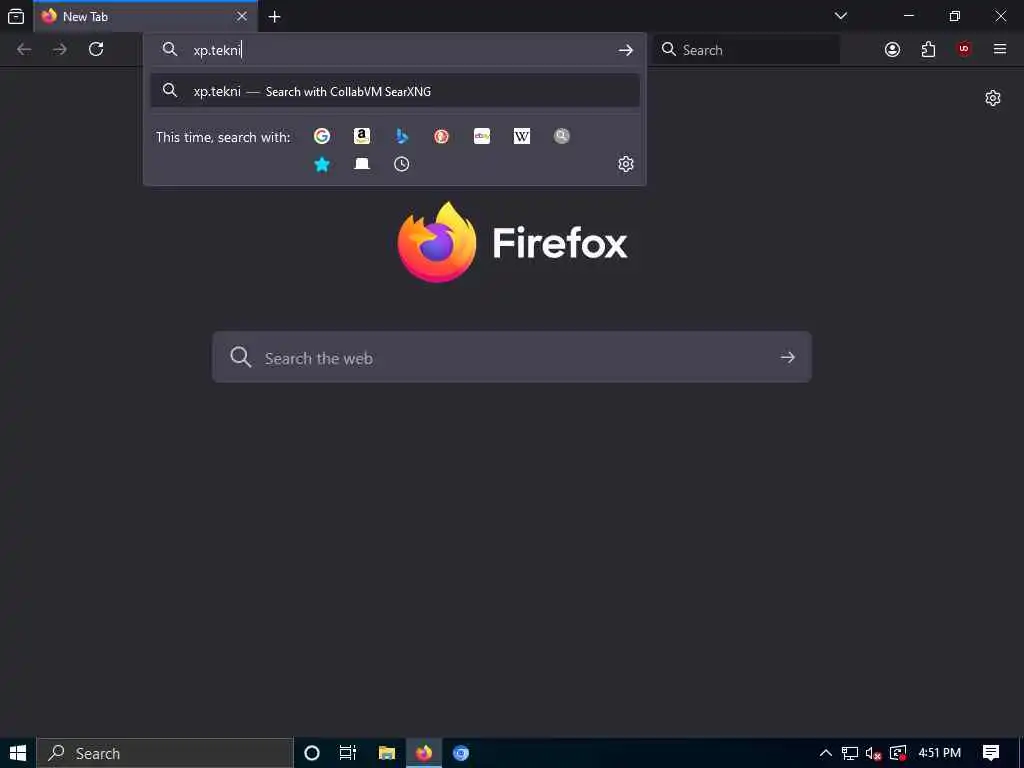Open the uBlock Origin extension icon
1024x768 pixels.
pyautogui.click(x=964, y=49)
